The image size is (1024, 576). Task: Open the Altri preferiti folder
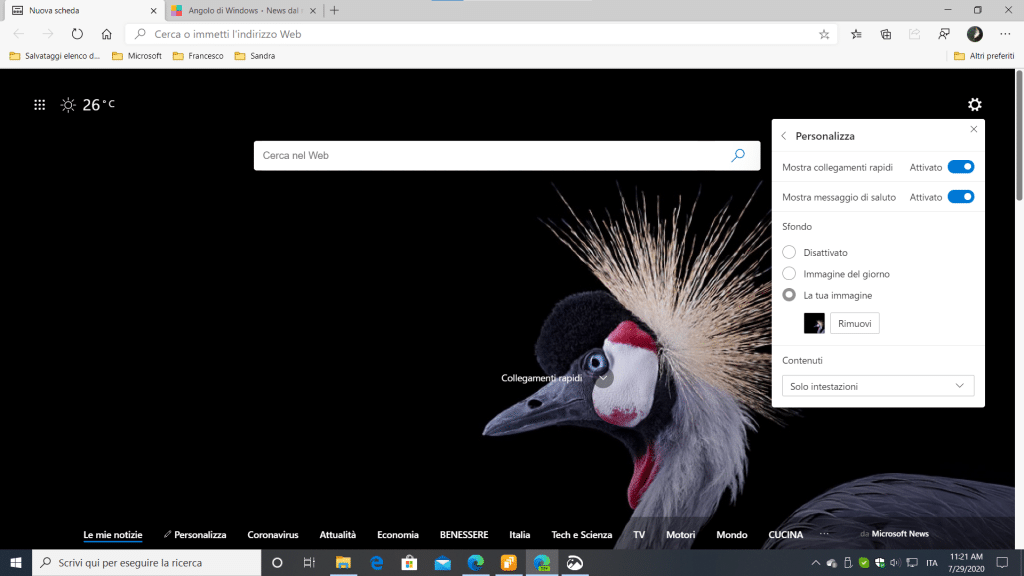pos(984,56)
